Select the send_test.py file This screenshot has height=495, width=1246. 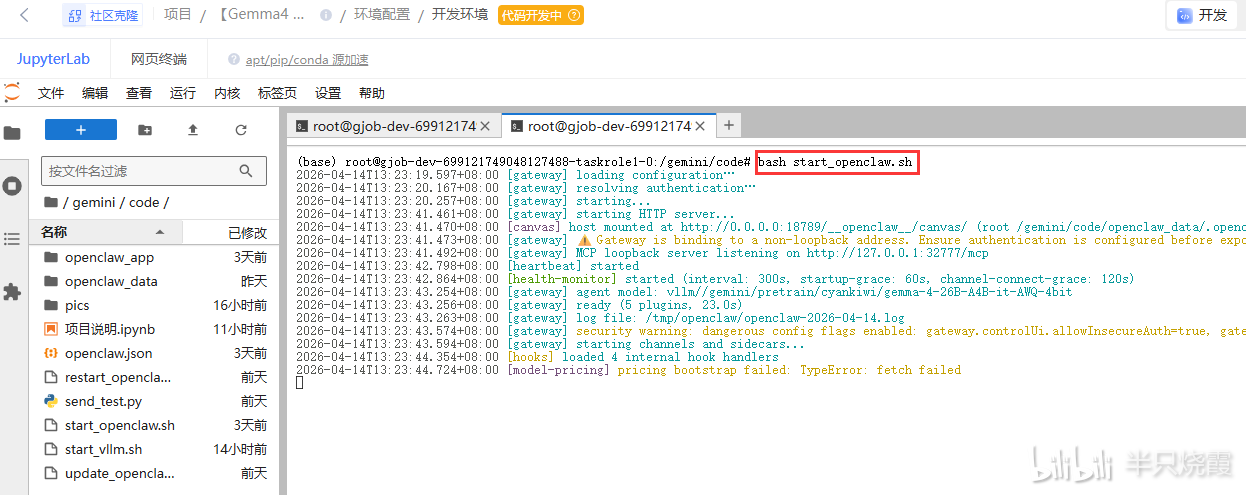click(155, 401)
